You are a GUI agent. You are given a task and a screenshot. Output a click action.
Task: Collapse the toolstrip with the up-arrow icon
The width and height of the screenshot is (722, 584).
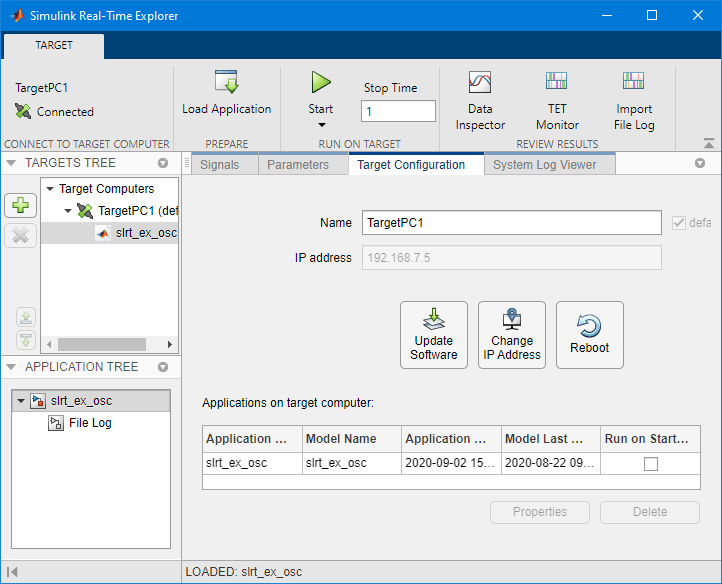pos(709,143)
